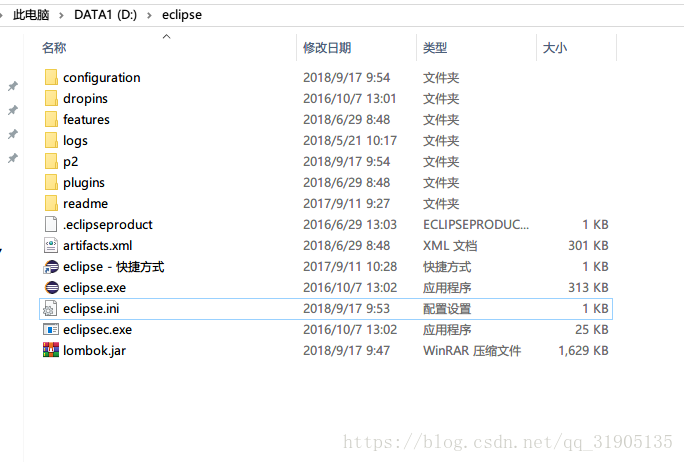Click the eclipse.ini settings file icon
Image resolution: width=684 pixels, height=462 pixels.
pos(50,309)
